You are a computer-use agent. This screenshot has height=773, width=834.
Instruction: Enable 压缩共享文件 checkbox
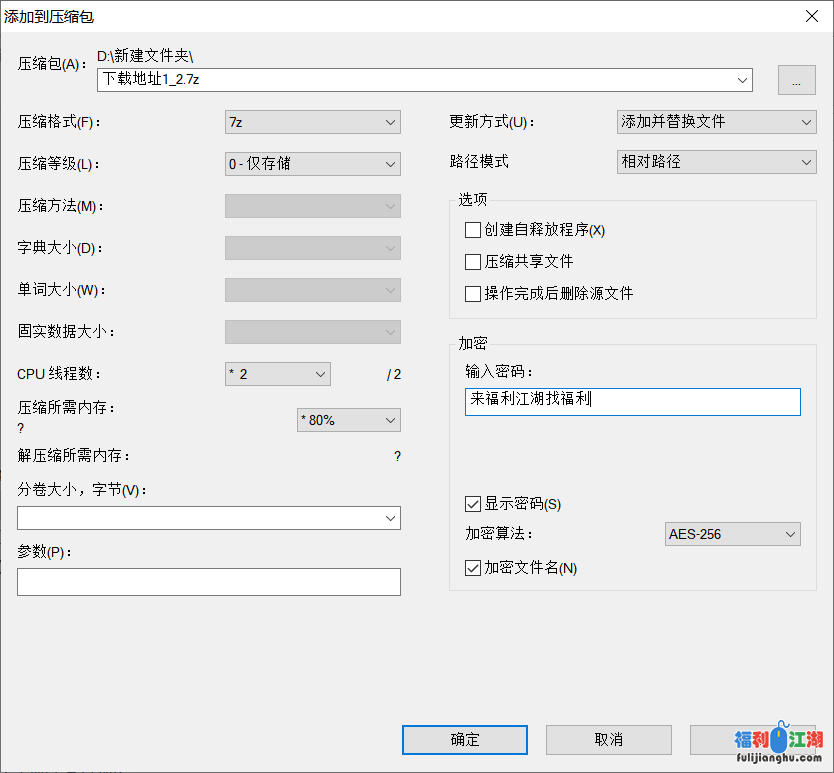click(472, 261)
